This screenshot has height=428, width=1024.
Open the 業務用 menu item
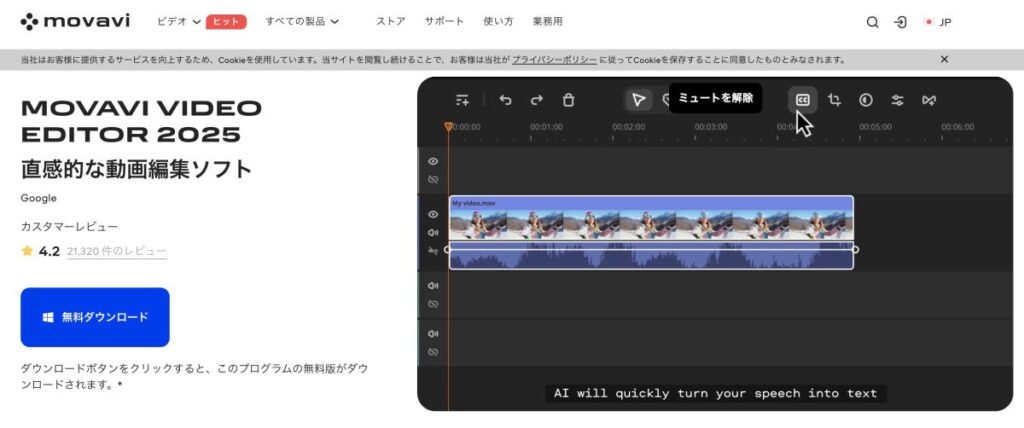pyautogui.click(x=547, y=22)
